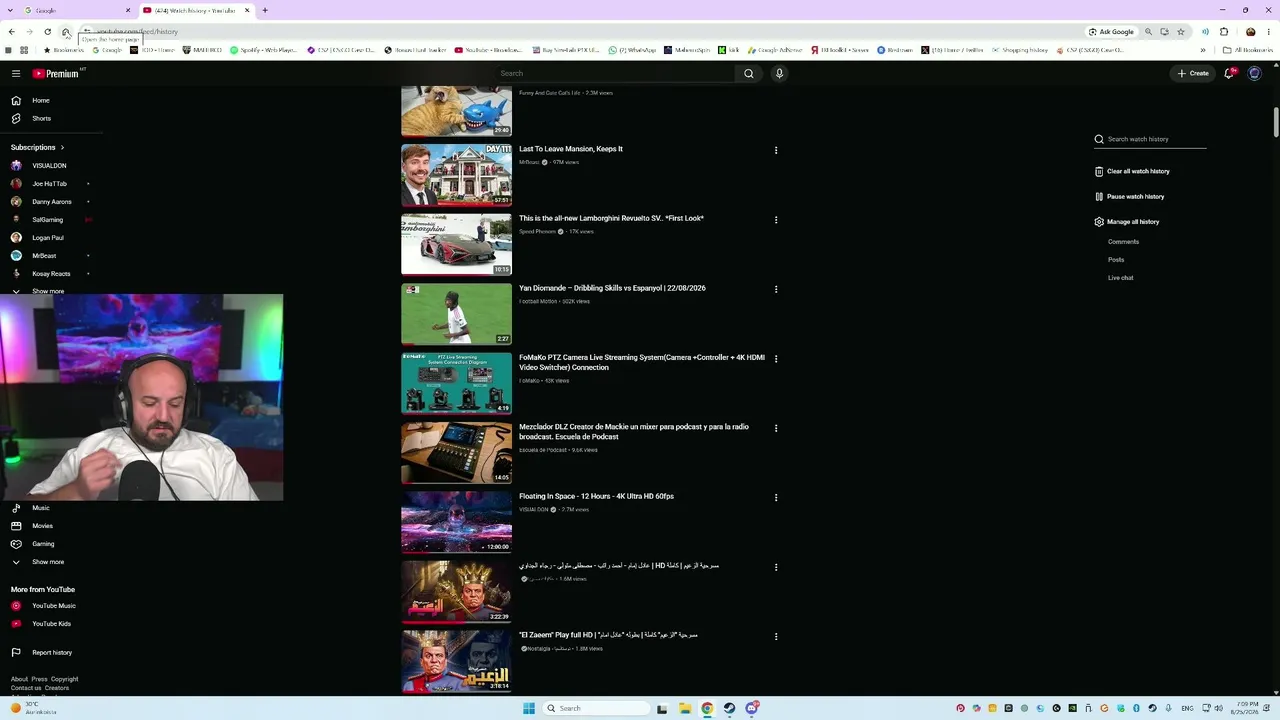The width and height of the screenshot is (1280, 720).
Task: Open a new browser tab
Action: (x=265, y=10)
